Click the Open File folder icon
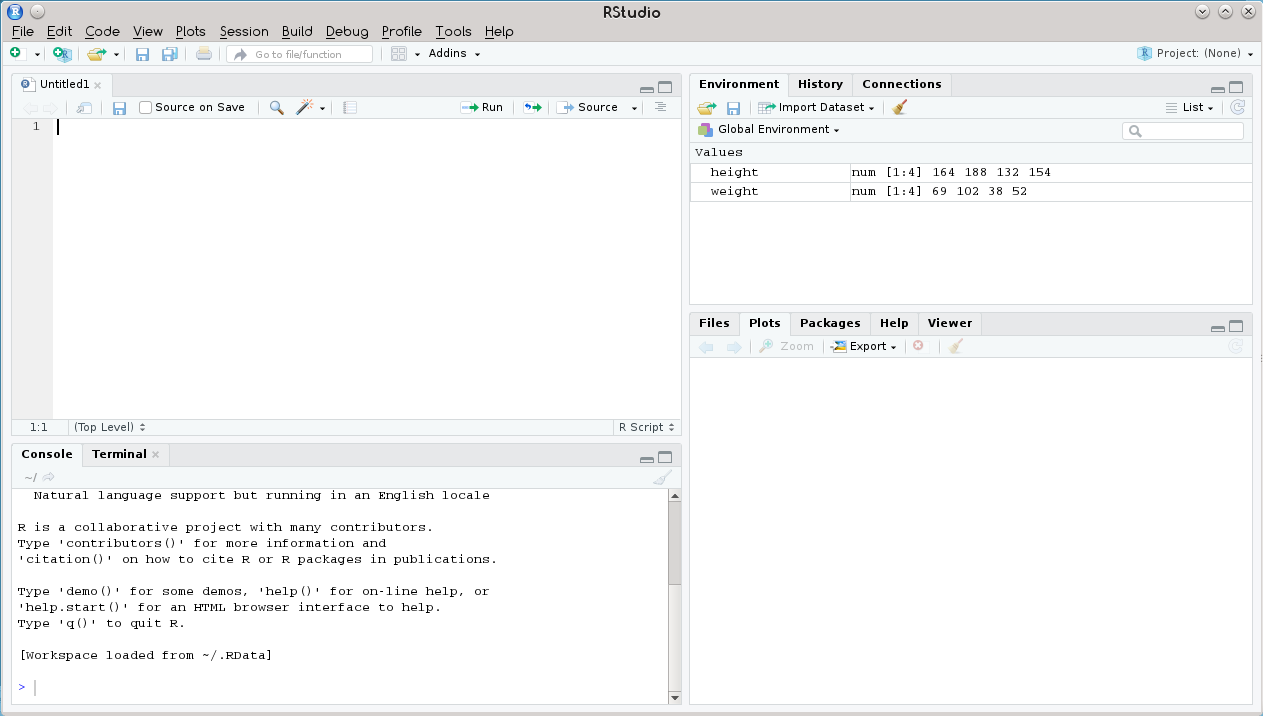The image size is (1263, 716). click(x=96, y=54)
